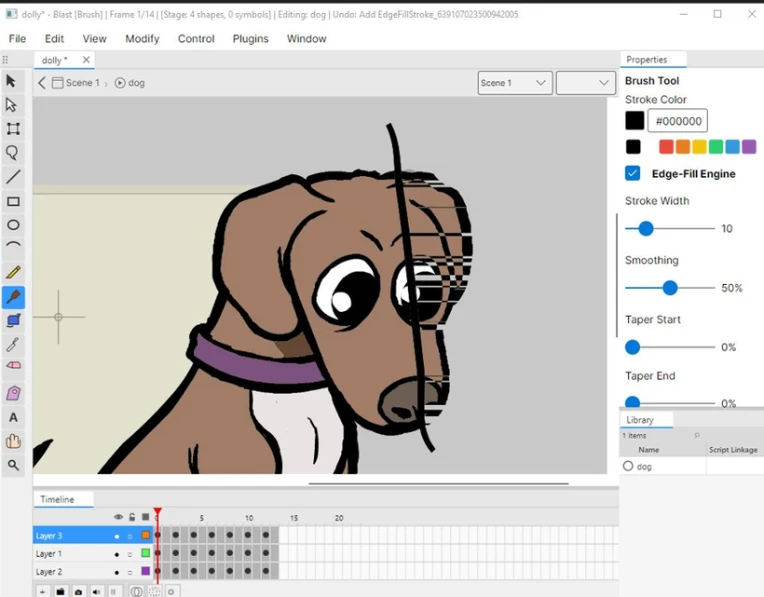Click the Smoothing slider handle

click(x=670, y=288)
